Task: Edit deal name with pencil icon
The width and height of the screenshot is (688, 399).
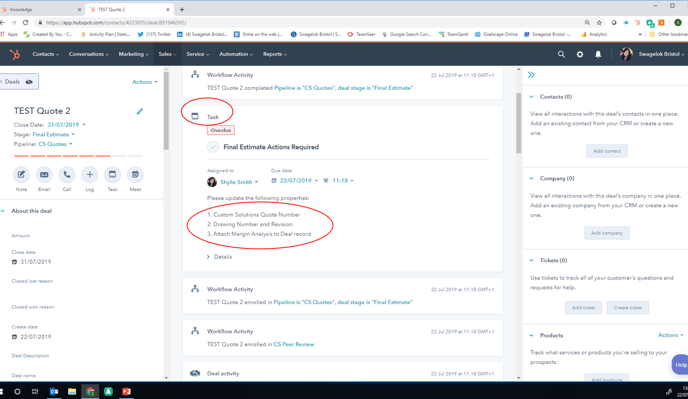Action: (140, 111)
